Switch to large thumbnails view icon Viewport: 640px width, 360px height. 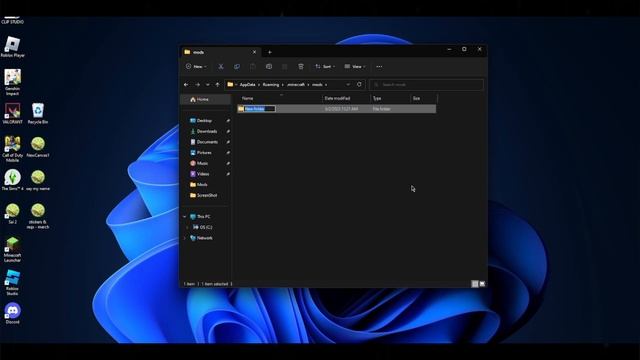482,284
